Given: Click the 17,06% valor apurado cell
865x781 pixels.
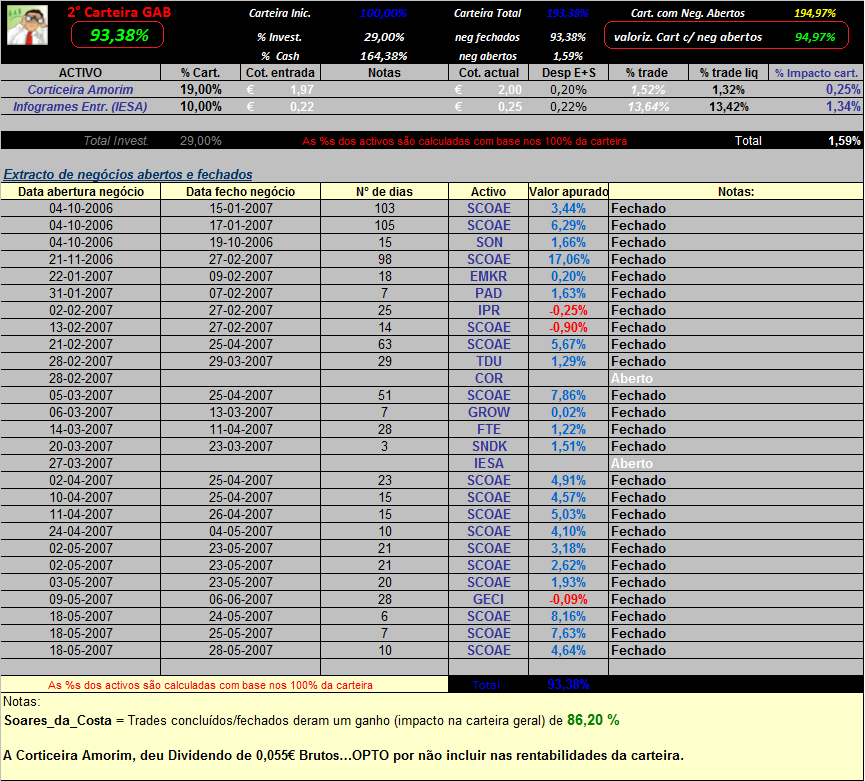Looking at the screenshot, I should (568, 259).
